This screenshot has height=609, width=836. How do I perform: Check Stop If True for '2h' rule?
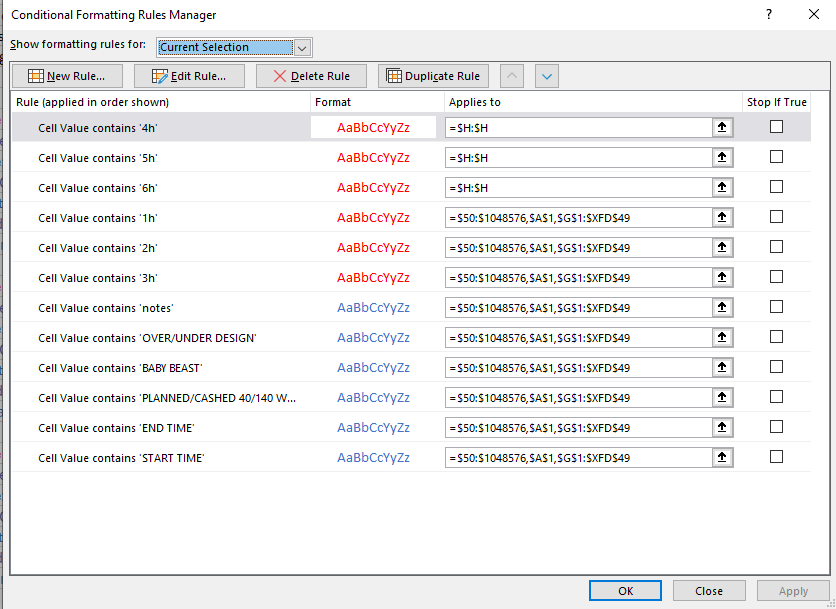[x=776, y=246]
